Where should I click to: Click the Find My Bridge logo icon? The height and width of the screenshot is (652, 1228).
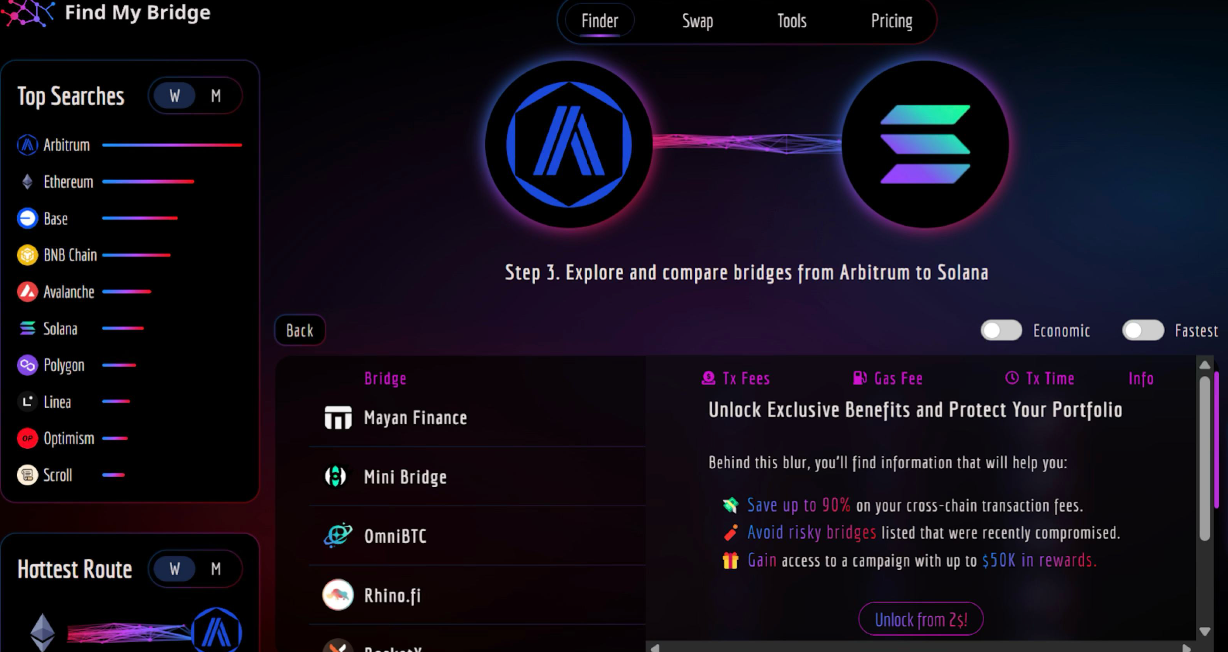pos(29,13)
